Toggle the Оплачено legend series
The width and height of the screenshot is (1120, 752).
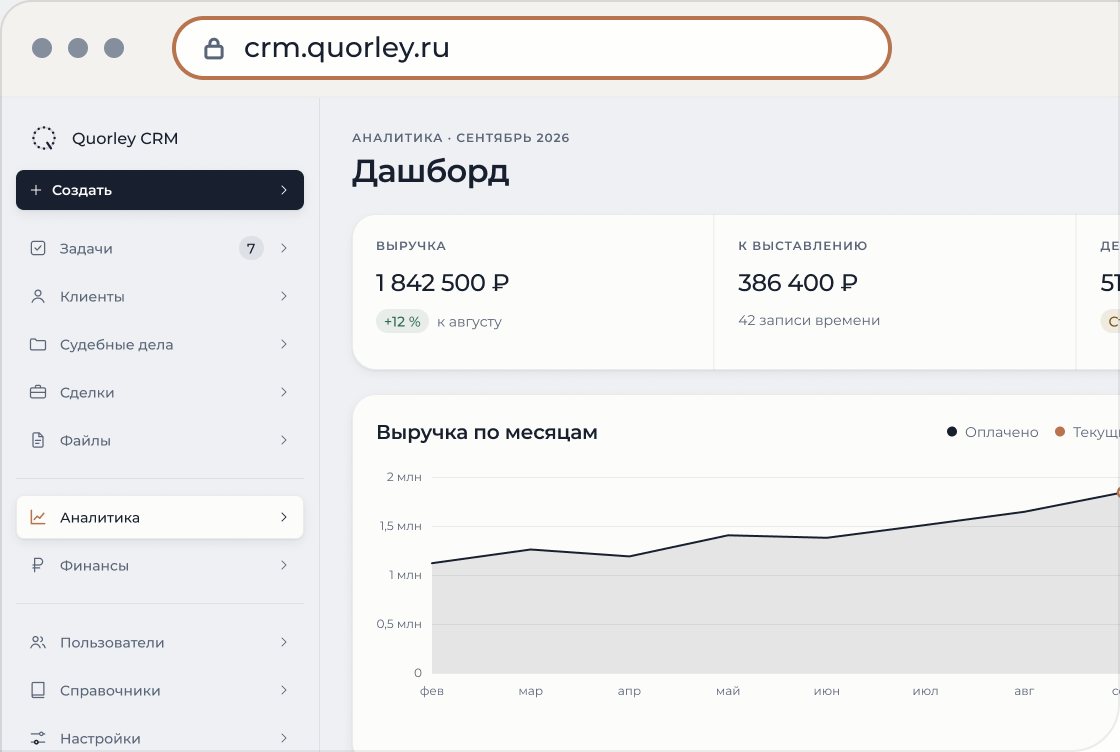point(992,432)
